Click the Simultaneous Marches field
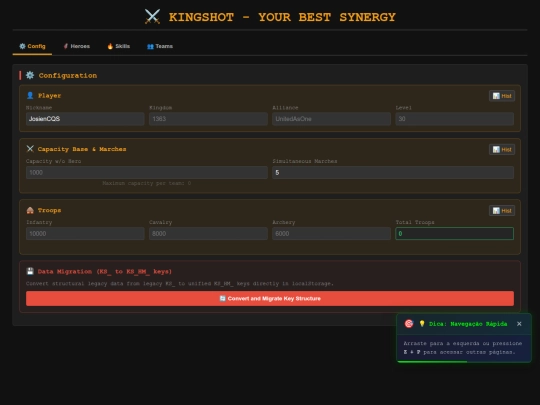The width and height of the screenshot is (540, 405). click(393, 173)
